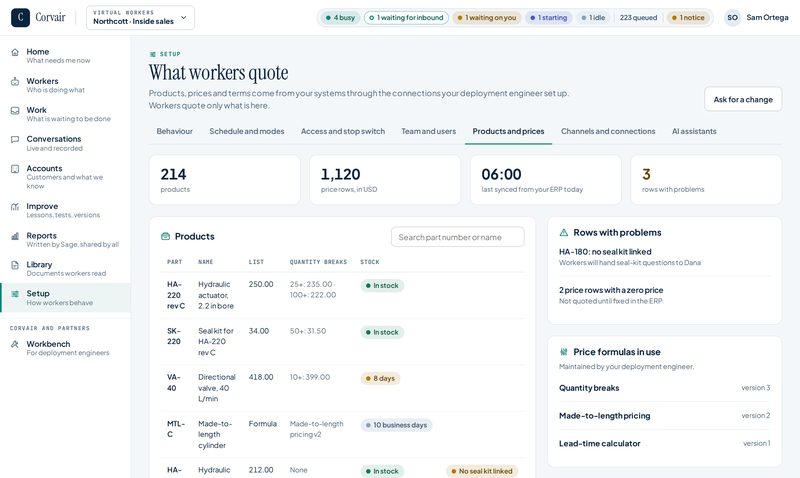This screenshot has width=800, height=478.
Task: Click the 1 starting status pill
Action: coord(548,18)
